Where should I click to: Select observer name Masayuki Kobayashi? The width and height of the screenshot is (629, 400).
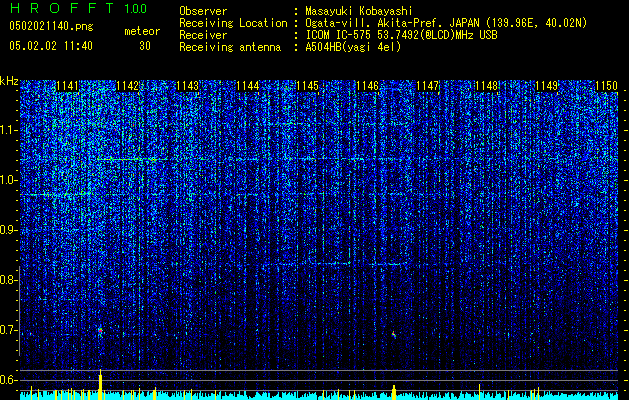pyautogui.click(x=359, y=11)
